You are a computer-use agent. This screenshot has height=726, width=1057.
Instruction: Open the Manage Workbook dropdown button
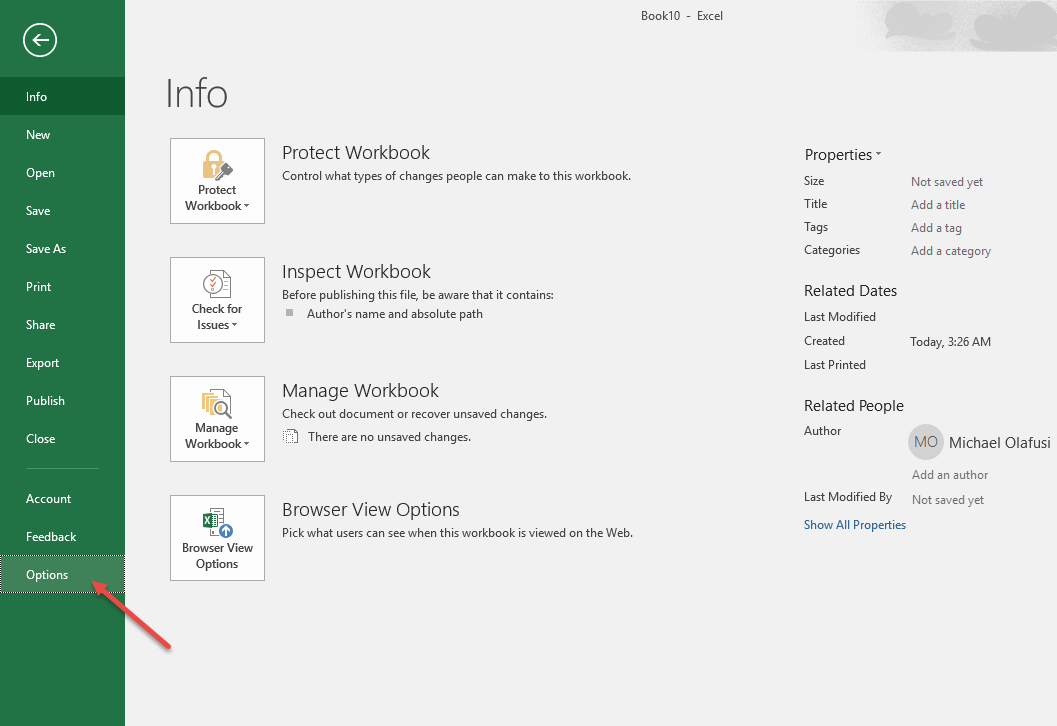coord(217,419)
